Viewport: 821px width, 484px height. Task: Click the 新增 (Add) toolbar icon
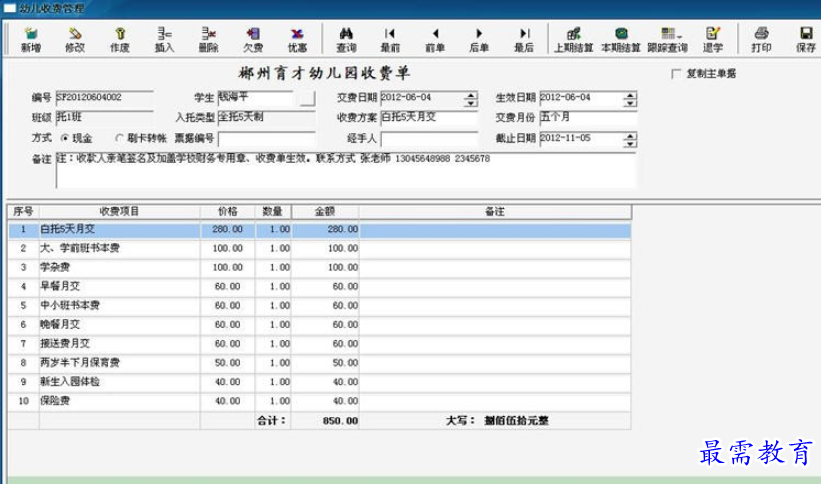(30, 38)
